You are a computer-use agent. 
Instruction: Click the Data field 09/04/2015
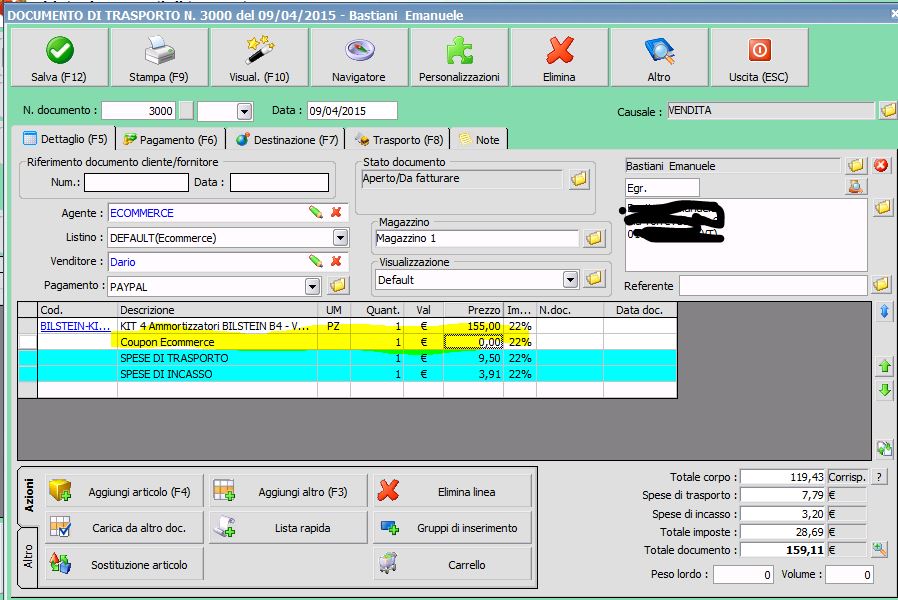point(352,110)
